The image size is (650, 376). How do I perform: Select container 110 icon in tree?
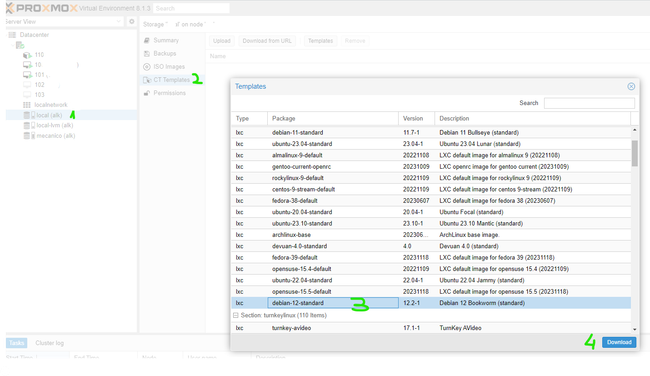(x=27, y=55)
